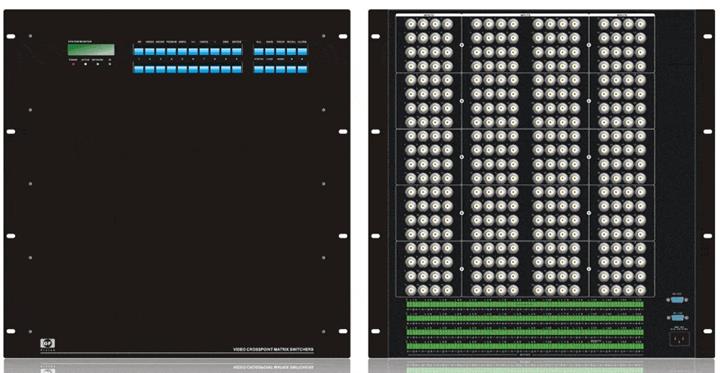This screenshot has height=373, width=720.
Task: Push the ALL button in the right button group
Action: point(259,51)
